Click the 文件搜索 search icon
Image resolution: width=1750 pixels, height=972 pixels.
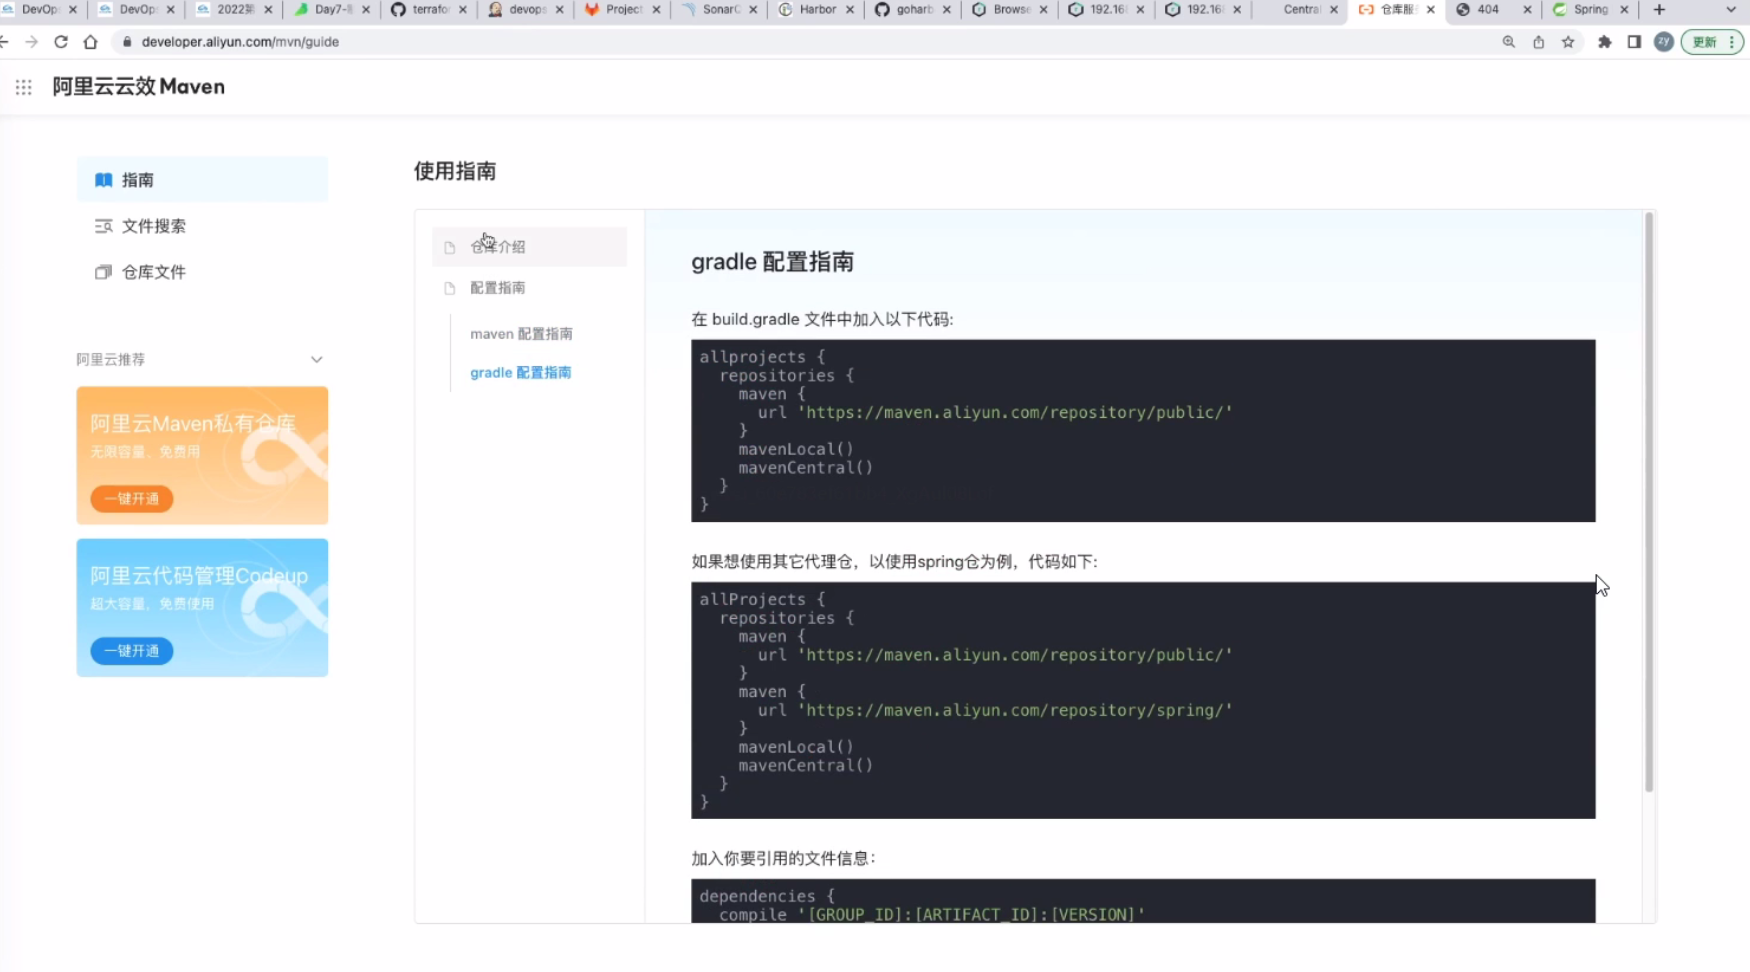coord(103,226)
